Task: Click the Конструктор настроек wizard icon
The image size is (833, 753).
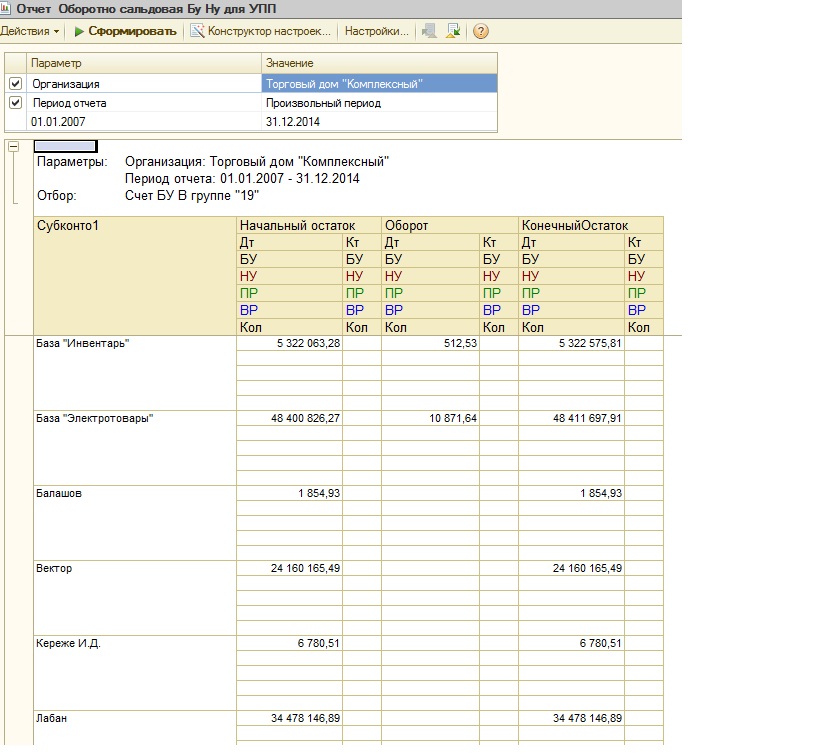Action: tap(197, 32)
